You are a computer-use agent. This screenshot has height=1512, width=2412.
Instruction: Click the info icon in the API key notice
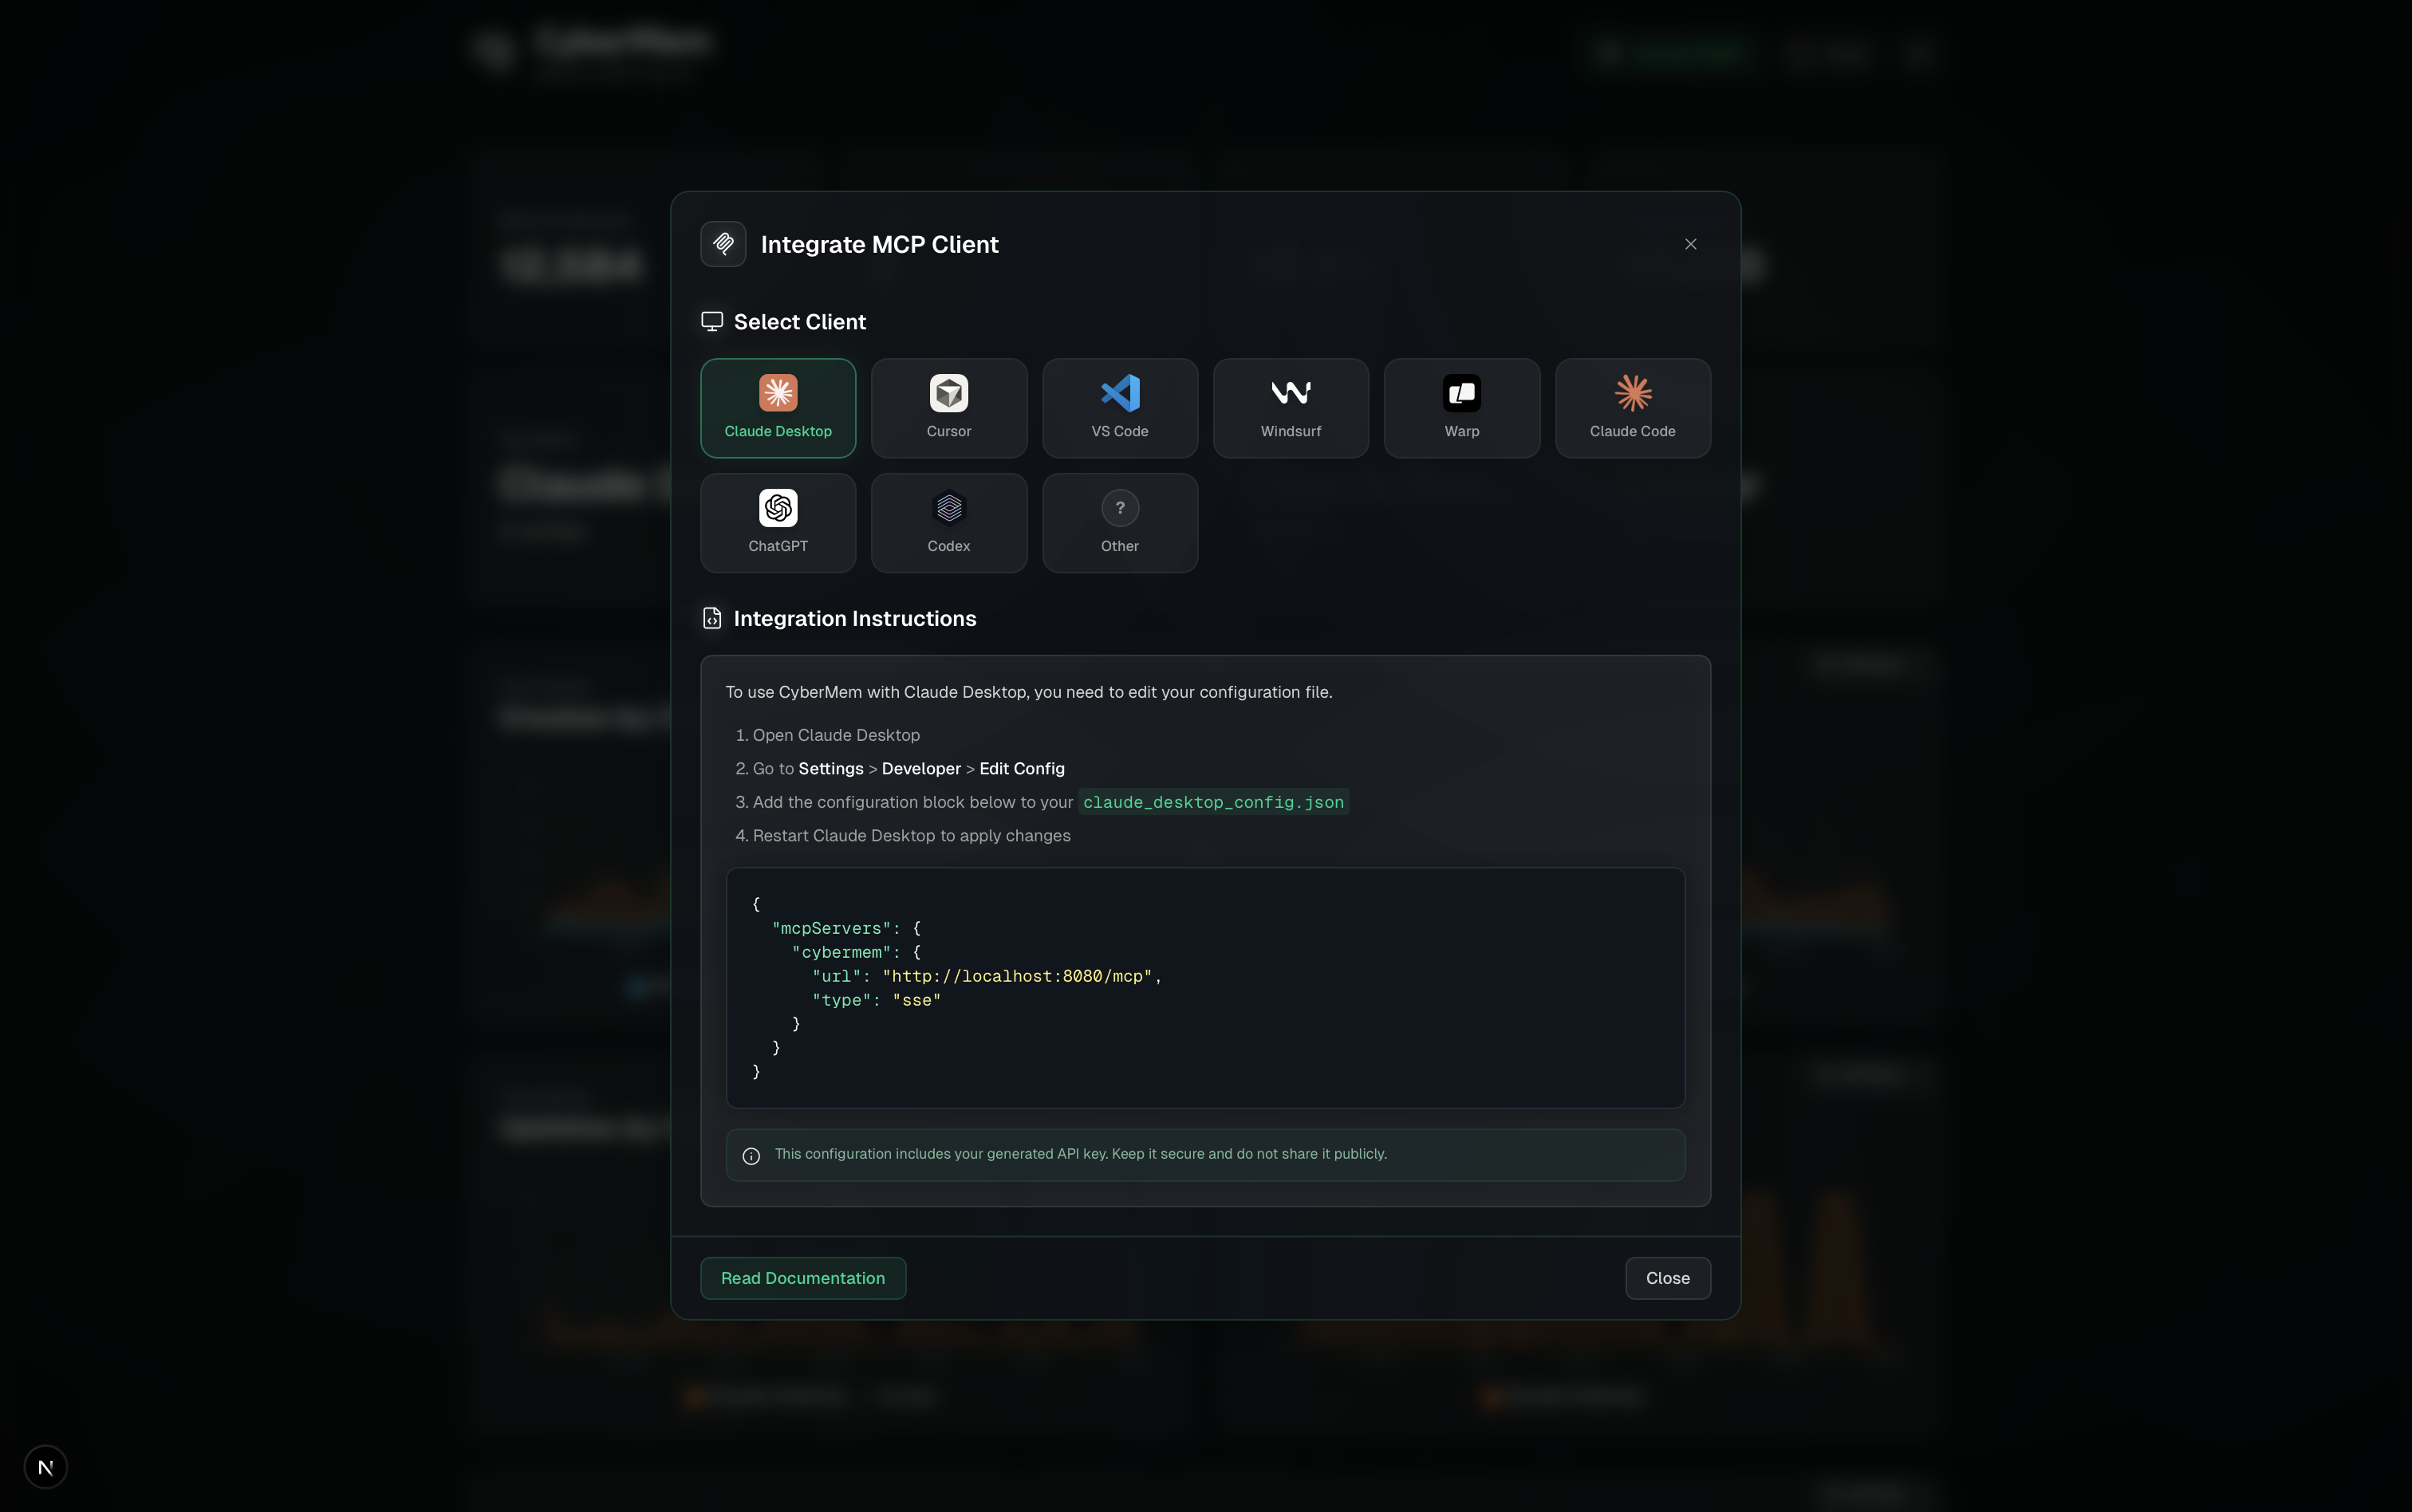click(751, 1156)
